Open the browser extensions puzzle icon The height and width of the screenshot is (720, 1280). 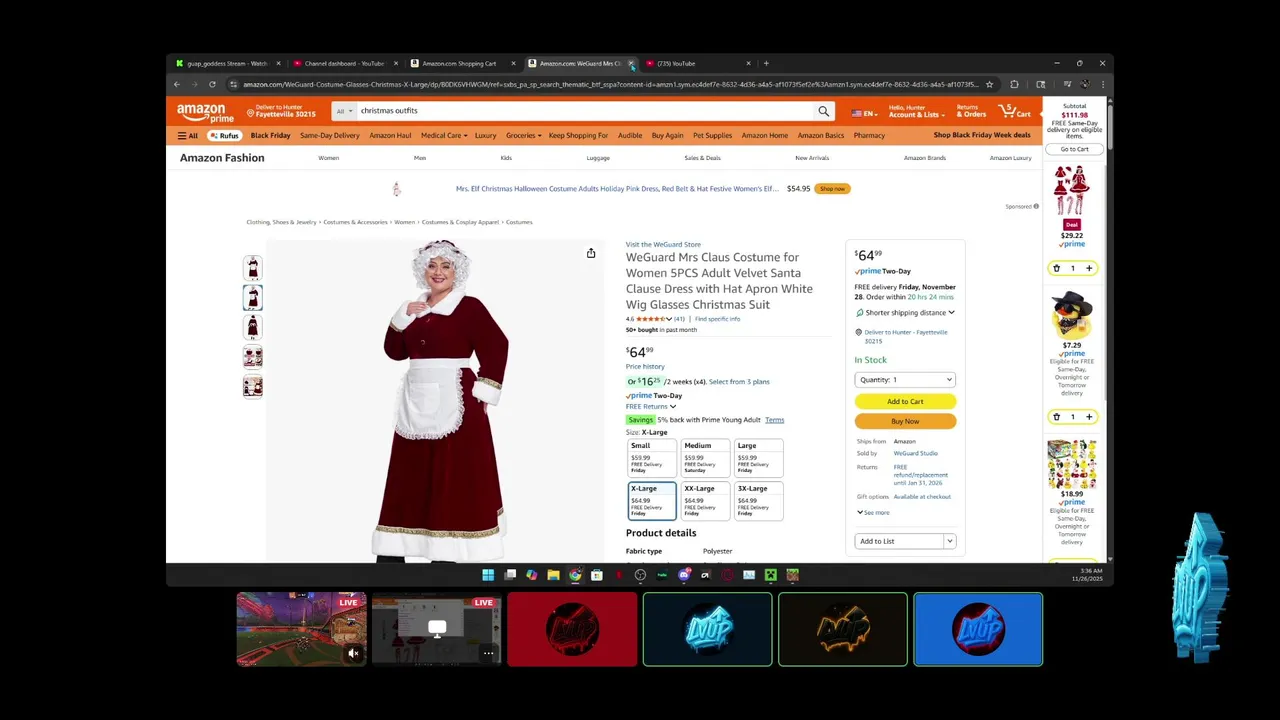[x=1014, y=84]
